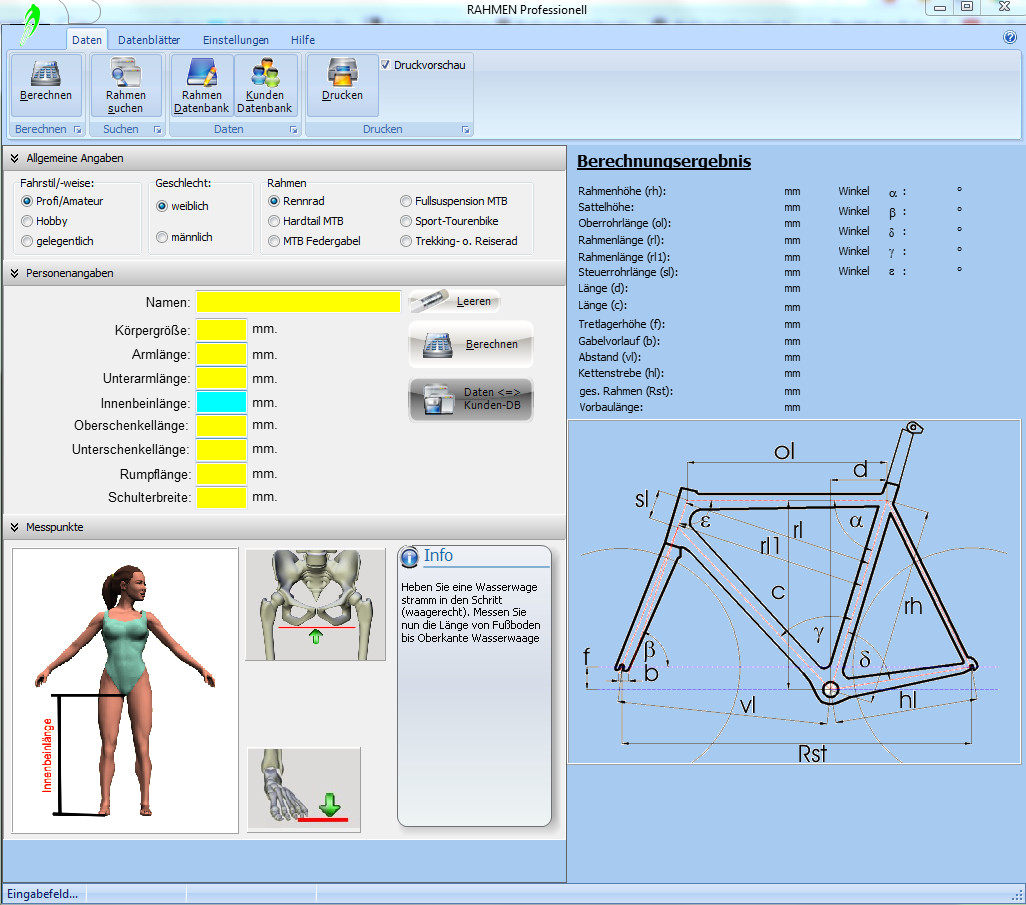Click the Berechnen calculator icon in ribbon

click(x=45, y=77)
